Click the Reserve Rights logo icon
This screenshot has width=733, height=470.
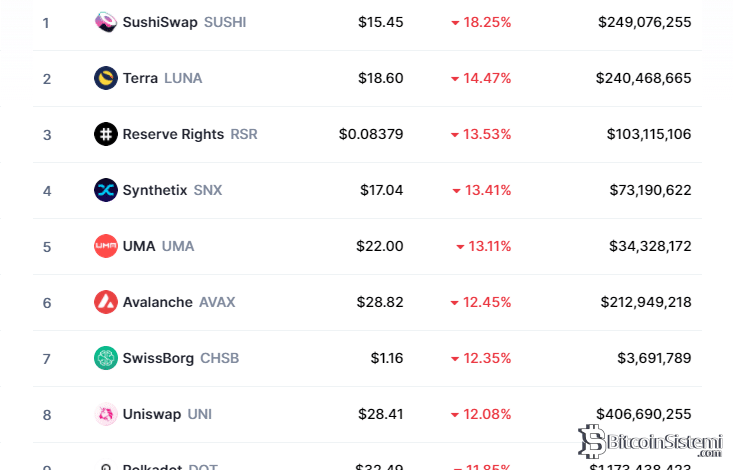click(x=106, y=134)
